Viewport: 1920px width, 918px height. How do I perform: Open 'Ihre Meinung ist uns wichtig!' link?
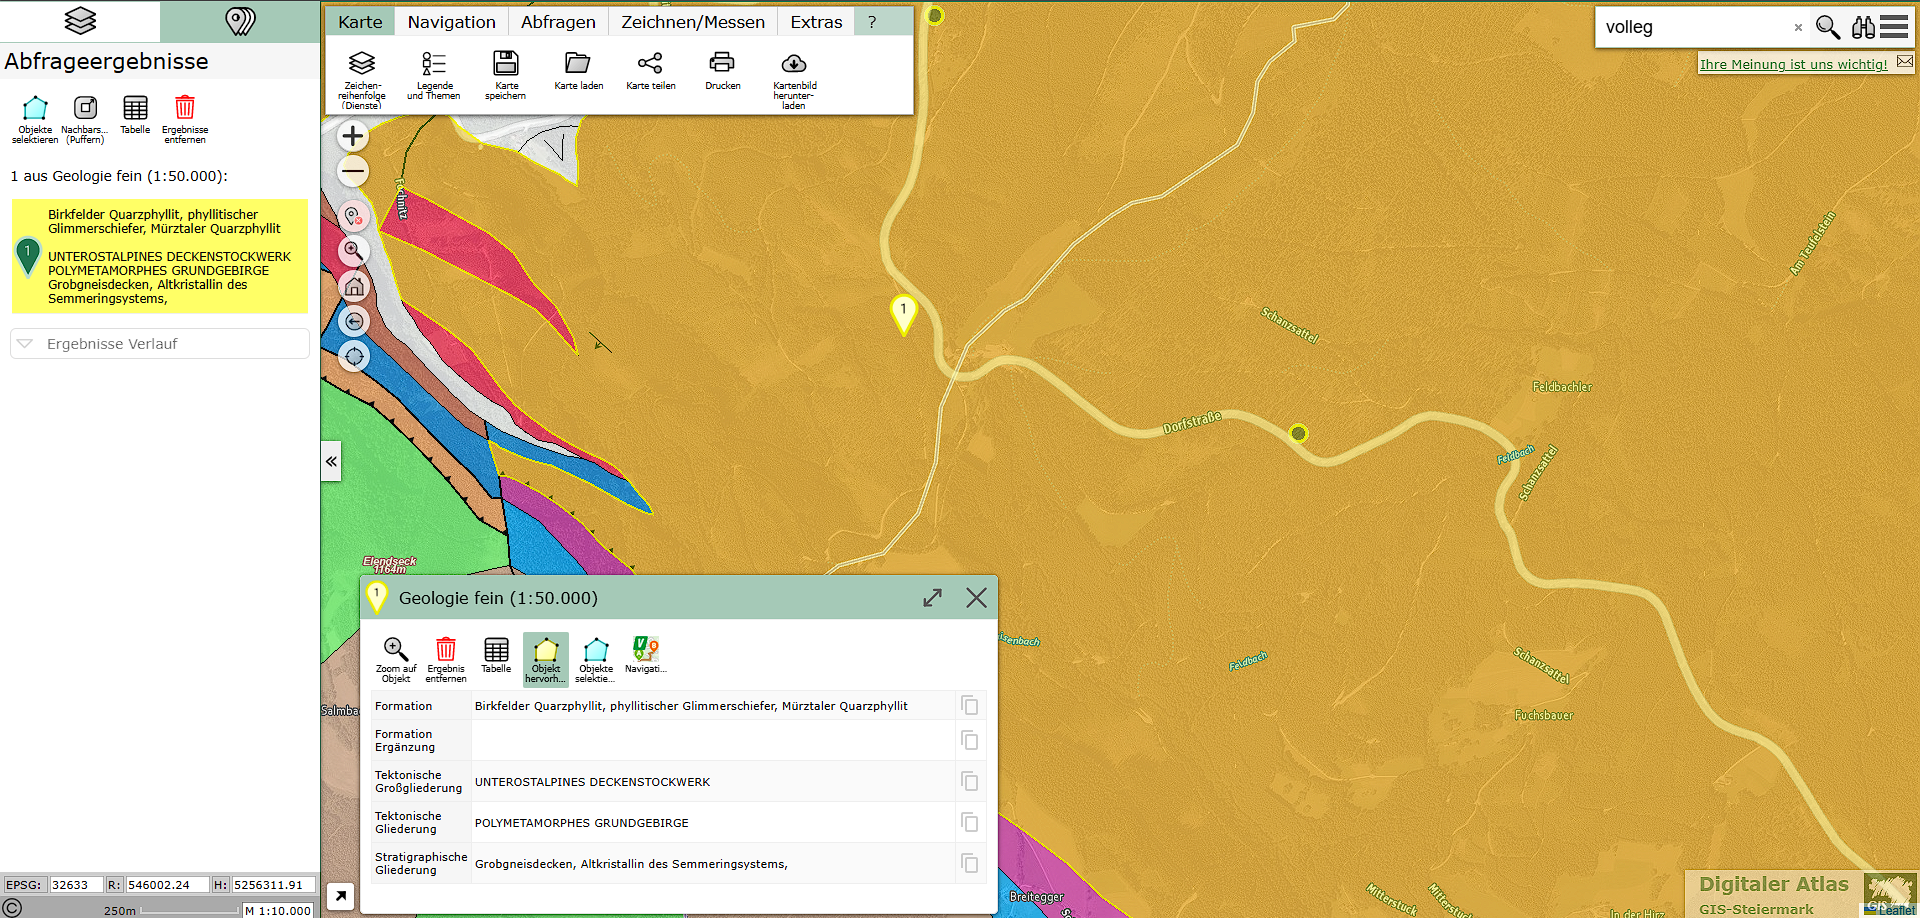coord(1793,64)
